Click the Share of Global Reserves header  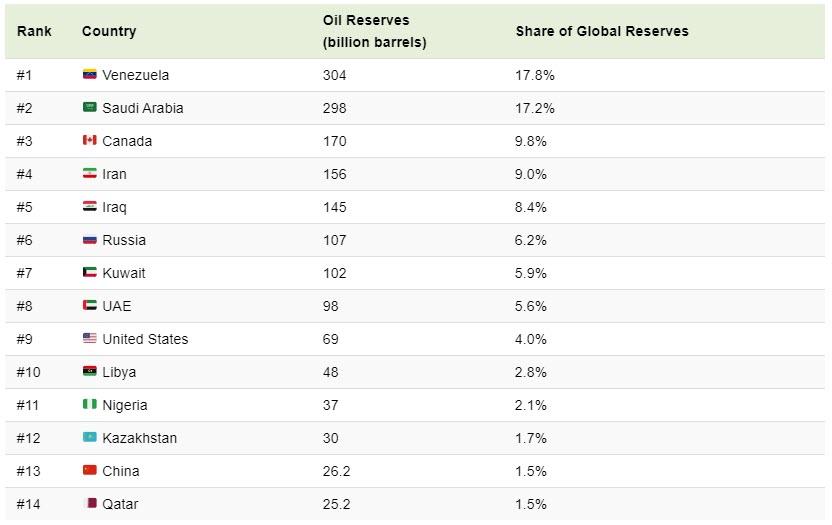pyautogui.click(x=602, y=31)
